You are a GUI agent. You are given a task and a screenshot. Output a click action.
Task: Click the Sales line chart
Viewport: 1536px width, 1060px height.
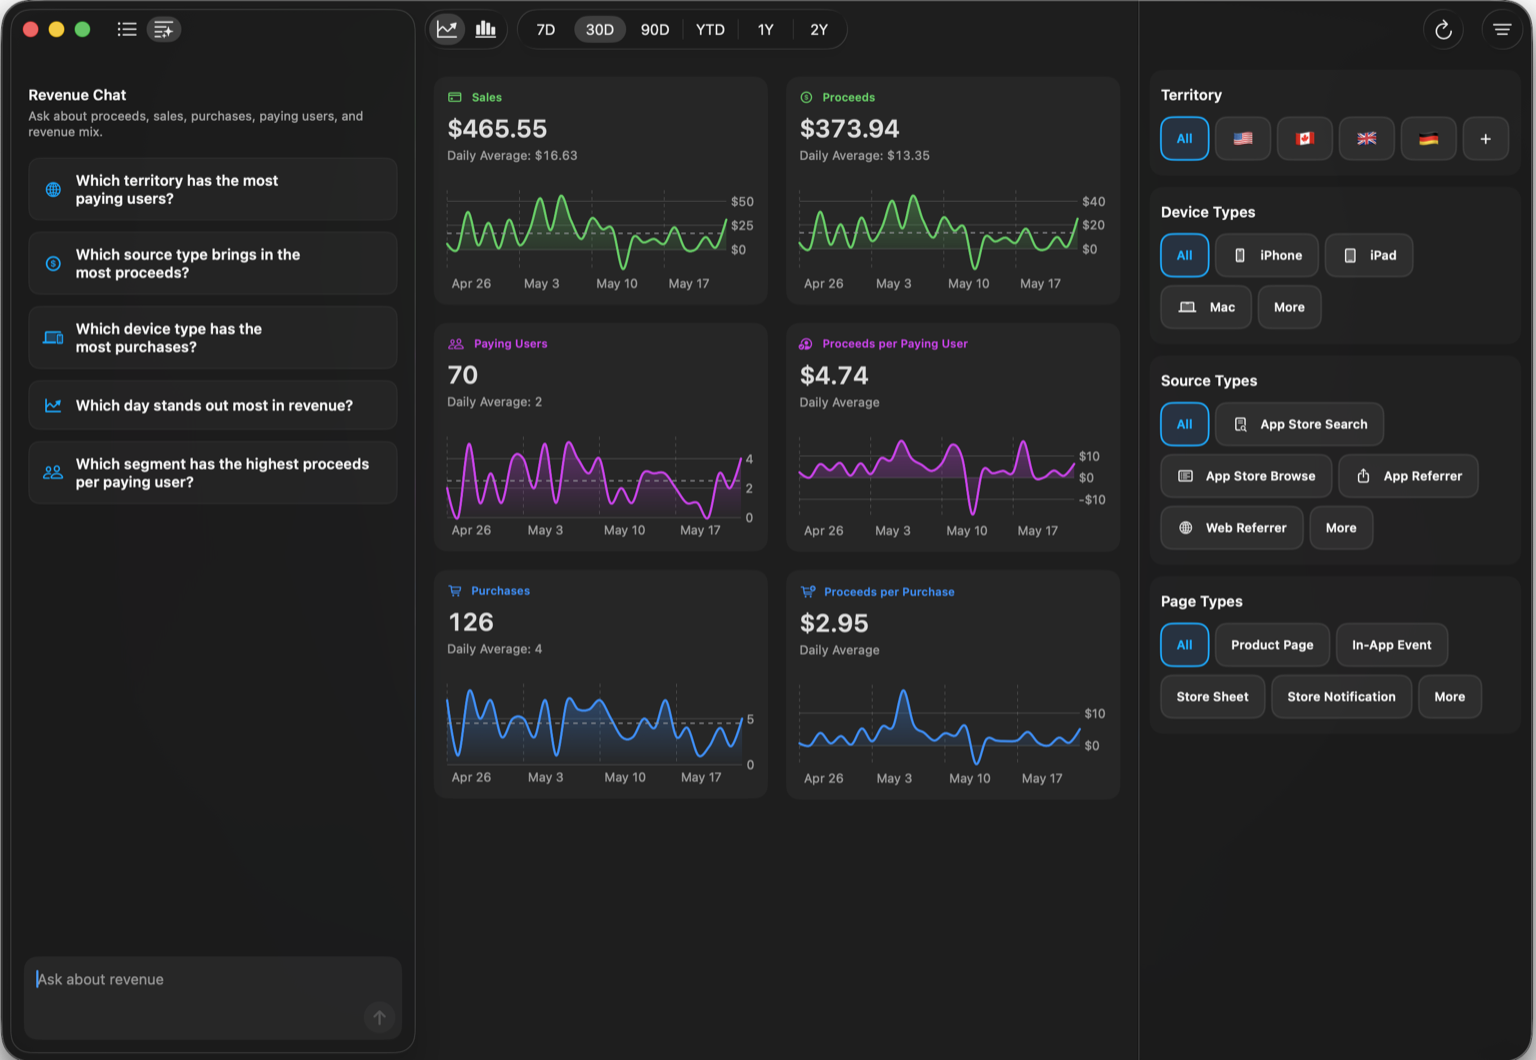pyautogui.click(x=587, y=232)
